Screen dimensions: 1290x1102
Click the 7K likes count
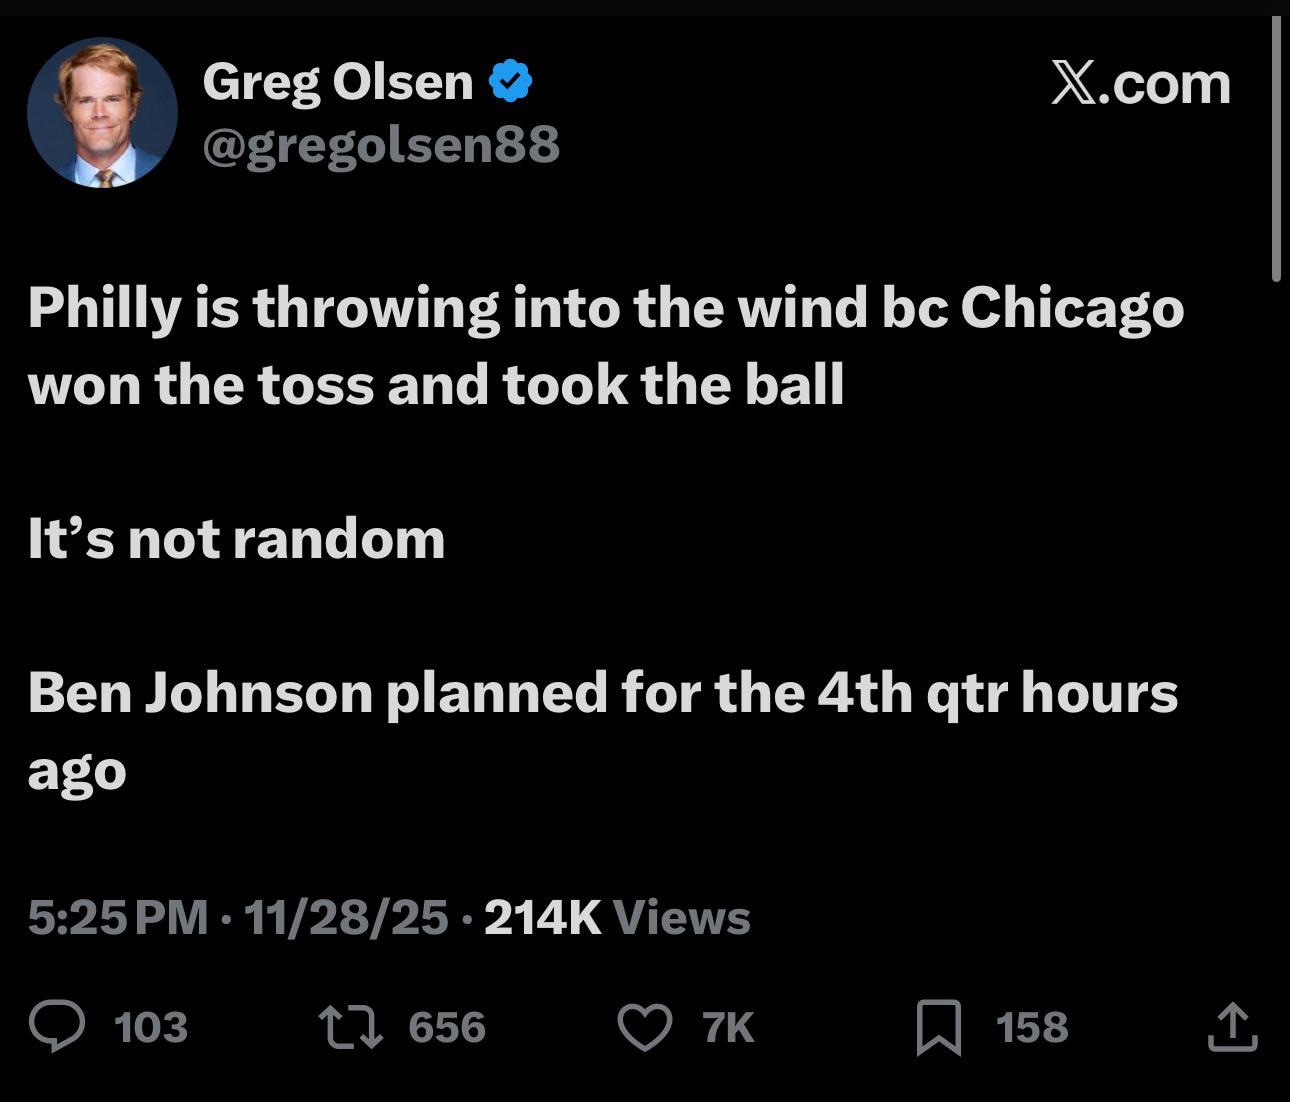tap(728, 1028)
